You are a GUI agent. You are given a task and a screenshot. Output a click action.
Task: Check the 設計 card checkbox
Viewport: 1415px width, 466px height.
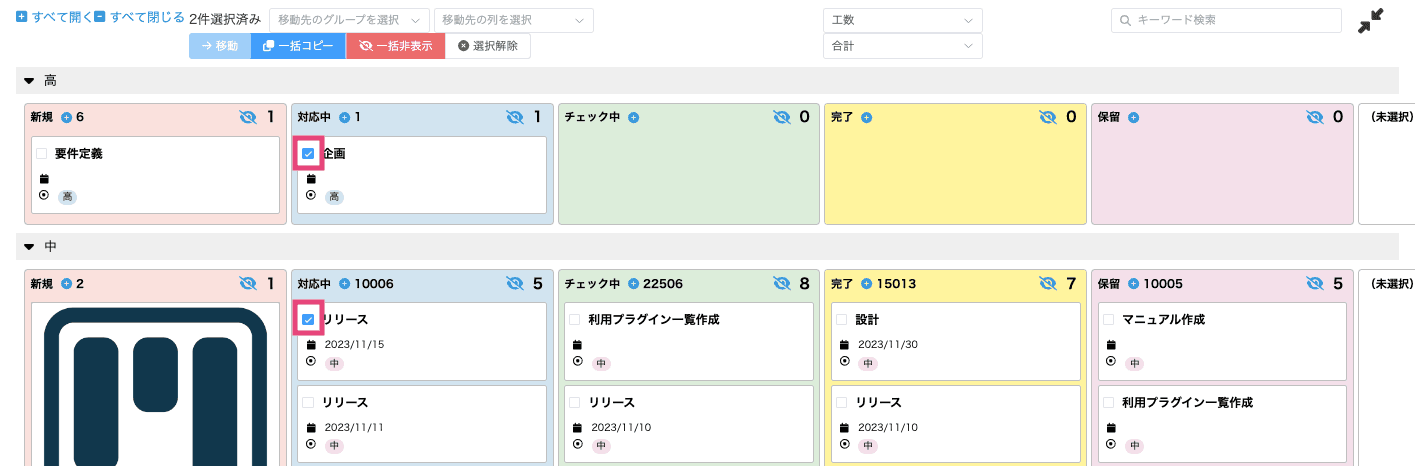click(842, 320)
